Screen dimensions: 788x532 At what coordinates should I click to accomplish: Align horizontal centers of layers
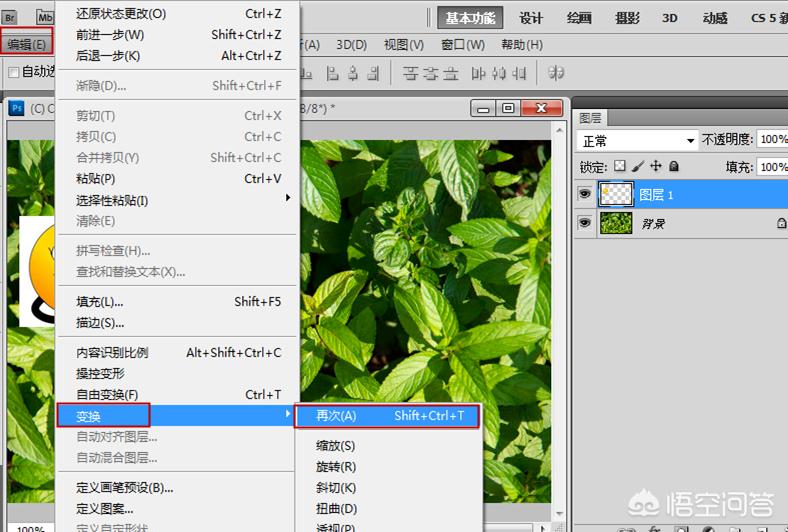353,74
